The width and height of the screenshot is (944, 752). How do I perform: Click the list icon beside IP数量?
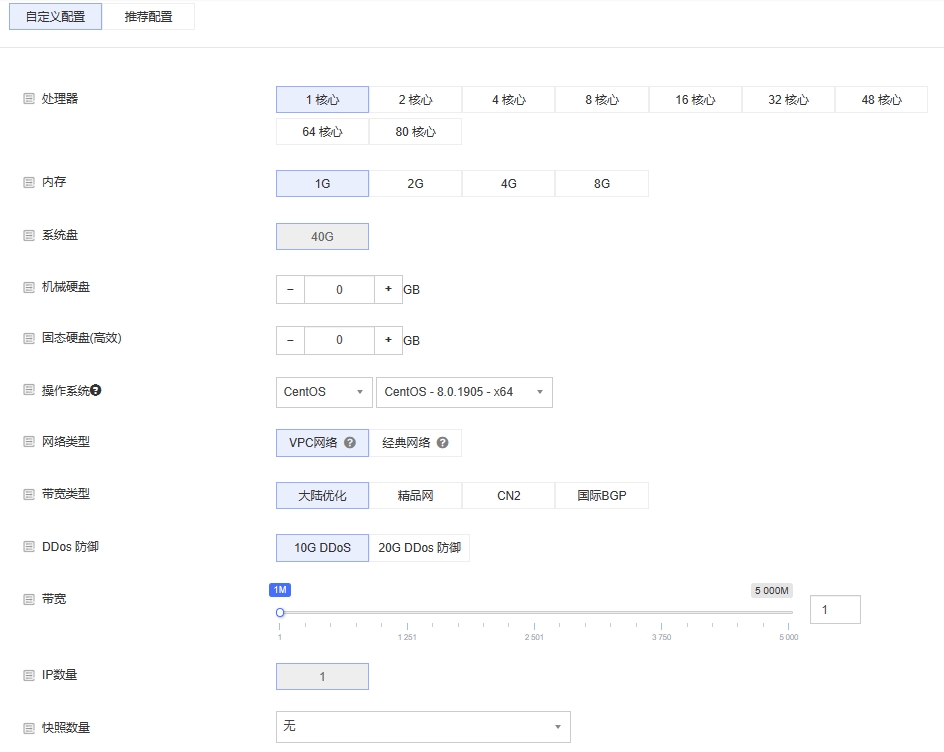pyautogui.click(x=29, y=675)
